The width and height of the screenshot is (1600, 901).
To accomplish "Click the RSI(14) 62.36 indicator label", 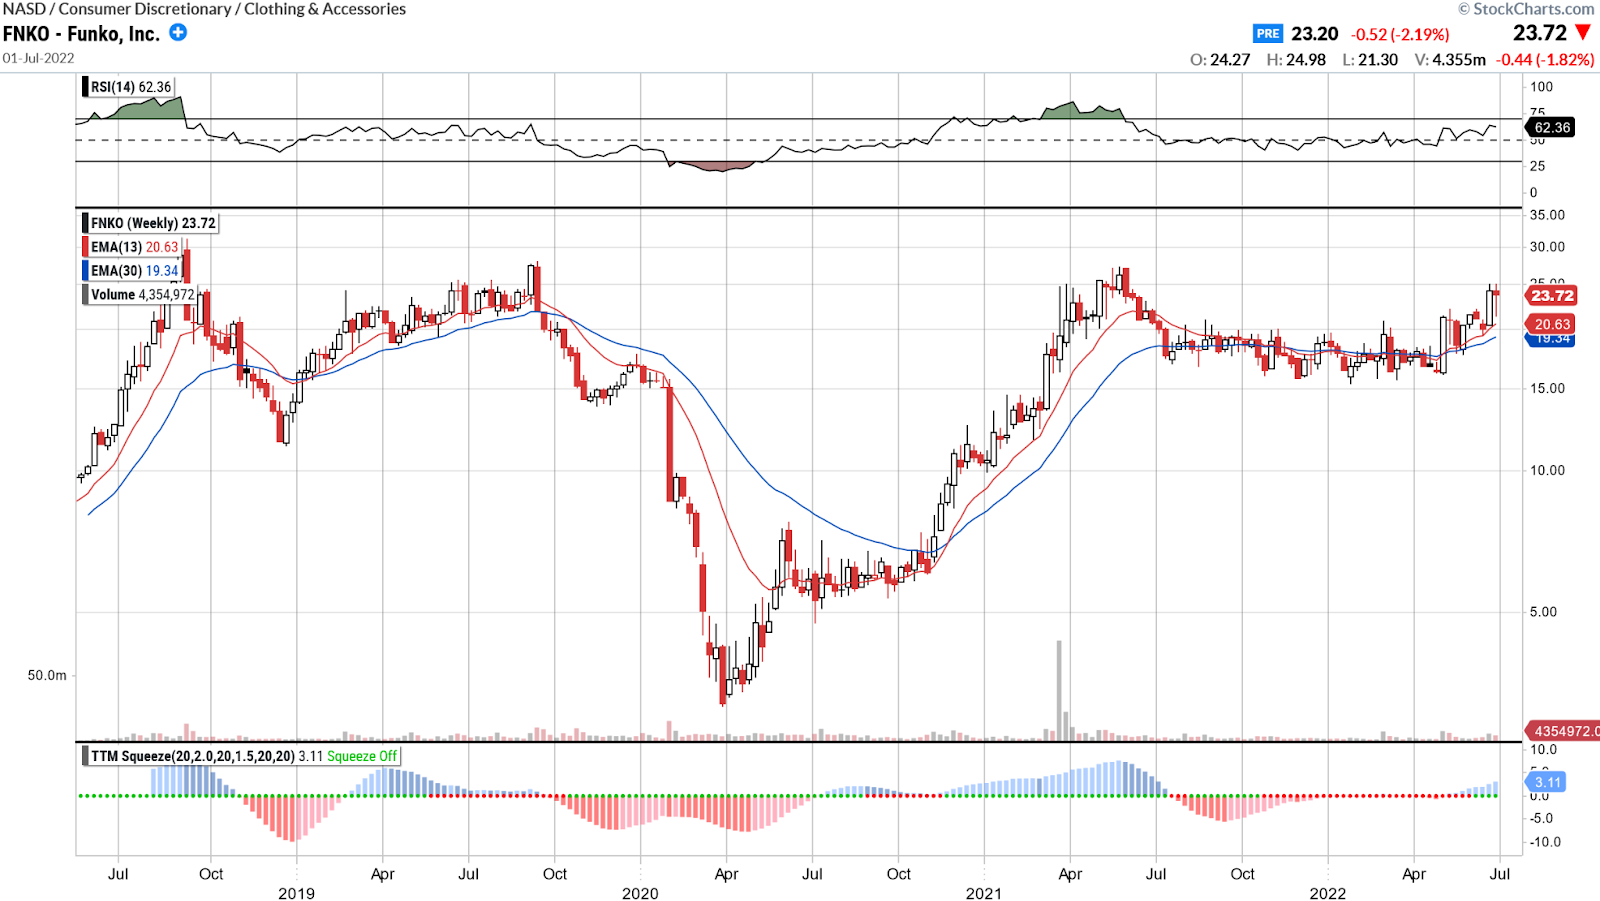I will click(x=131, y=87).
